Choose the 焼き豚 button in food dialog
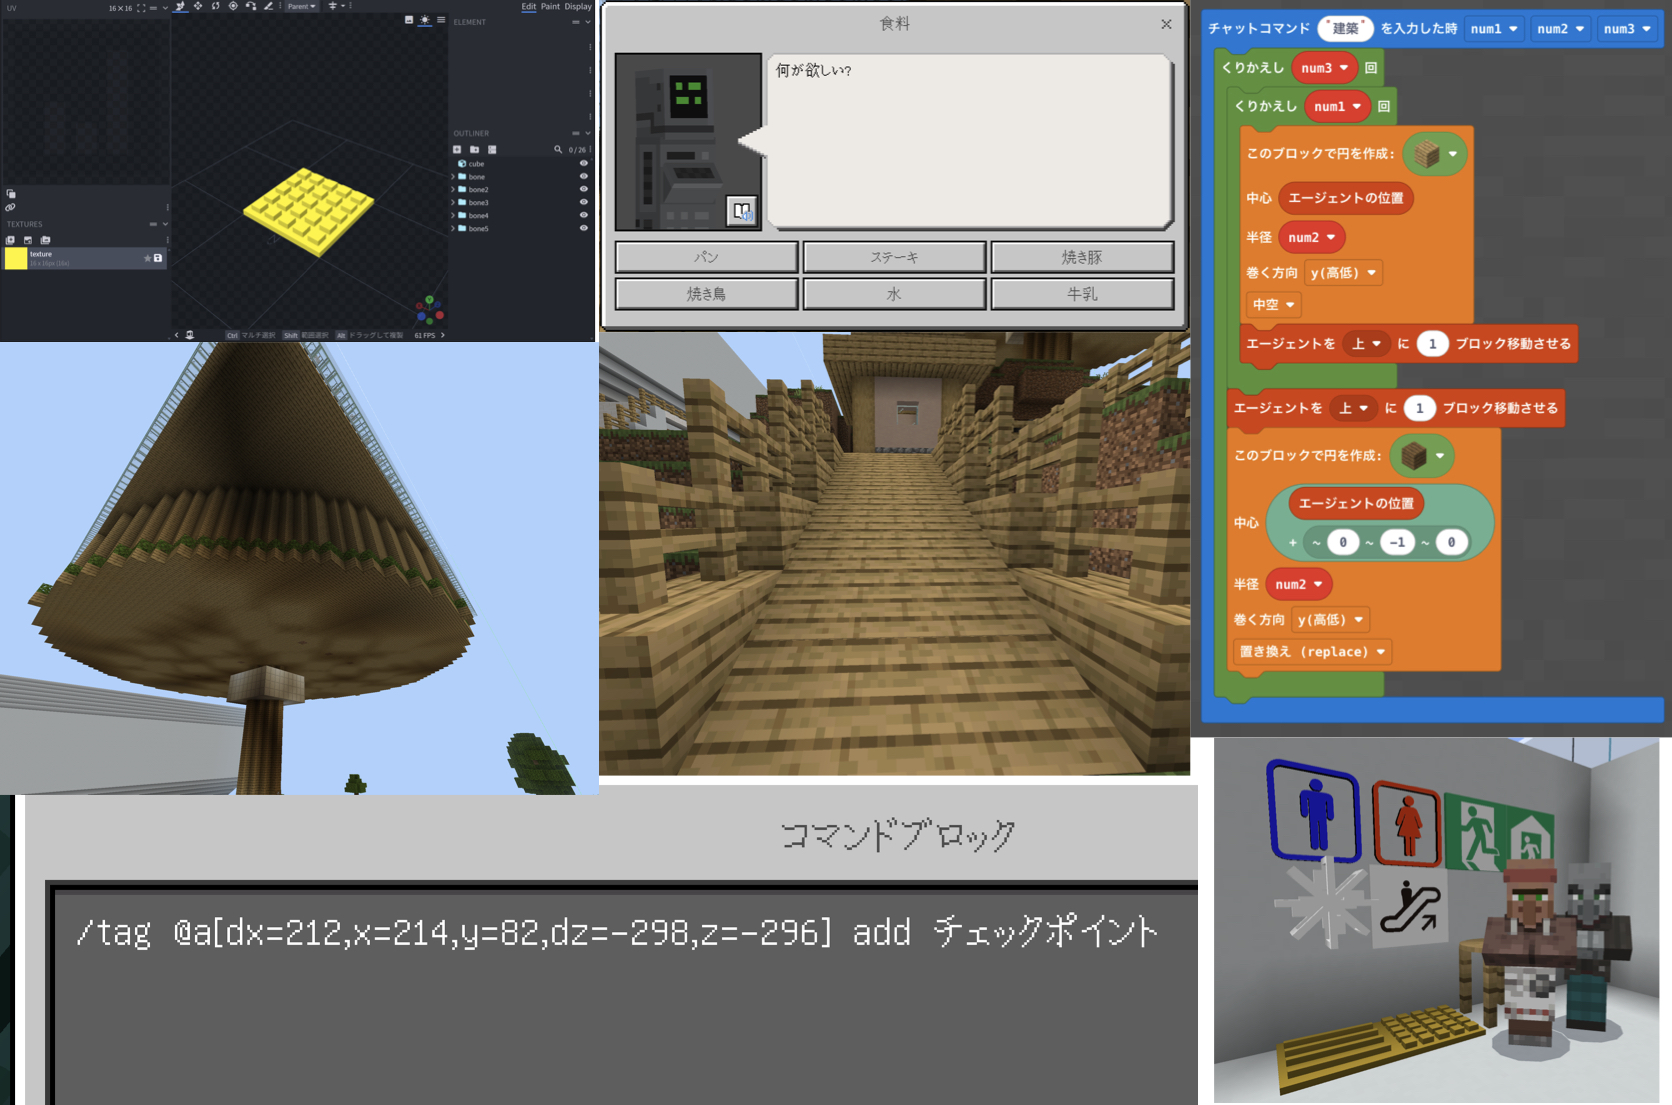The image size is (1672, 1105). pos(1082,257)
